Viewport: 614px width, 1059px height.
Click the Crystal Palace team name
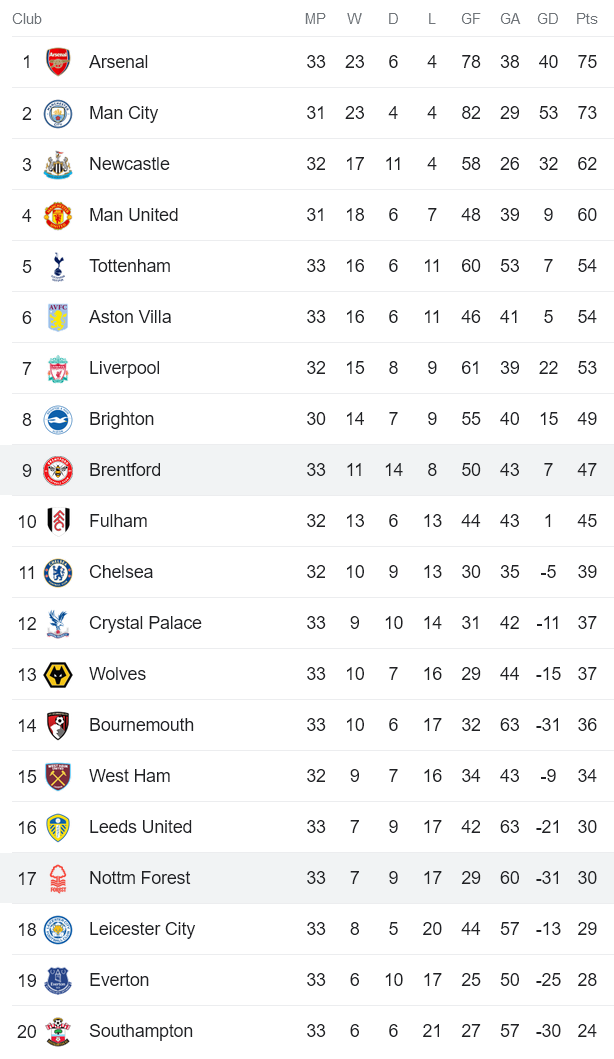(145, 623)
